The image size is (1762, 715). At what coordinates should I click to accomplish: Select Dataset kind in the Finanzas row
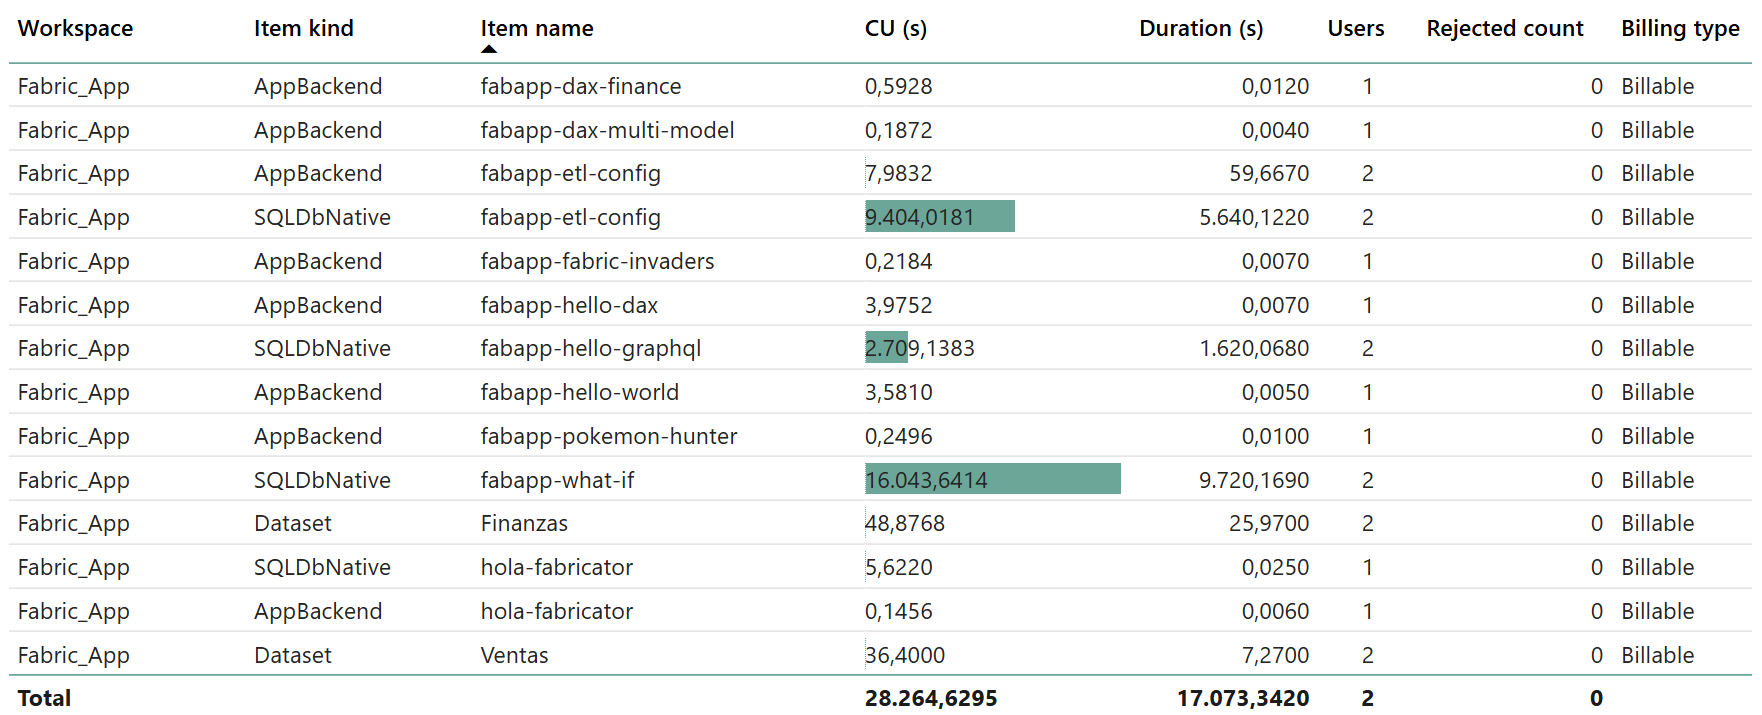pyautogui.click(x=293, y=523)
